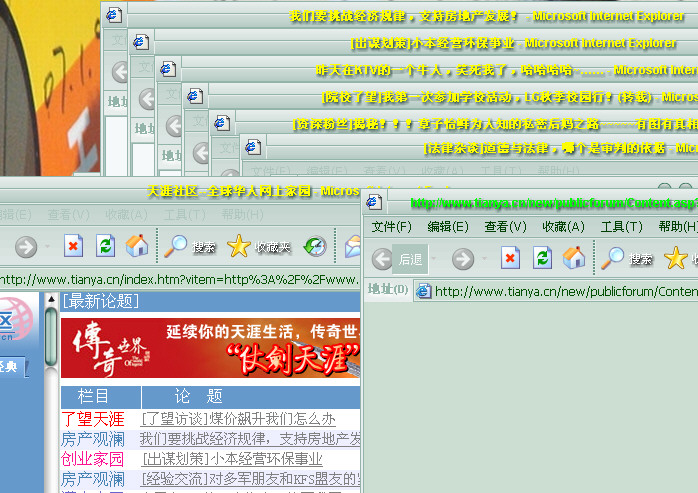698x493 pixels.
Task: Click the Search magnifier in the Content.asp window
Action: click(613, 258)
